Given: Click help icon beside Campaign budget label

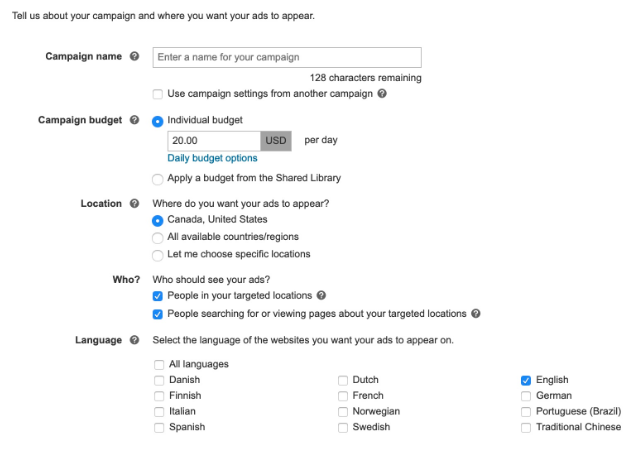Looking at the screenshot, I should 135,120.
